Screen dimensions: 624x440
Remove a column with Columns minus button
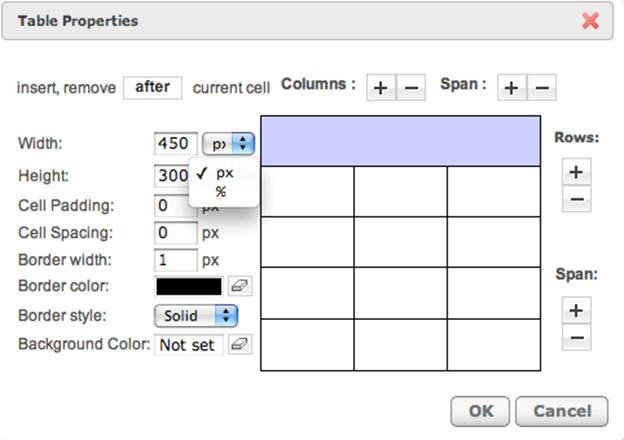pos(411,87)
